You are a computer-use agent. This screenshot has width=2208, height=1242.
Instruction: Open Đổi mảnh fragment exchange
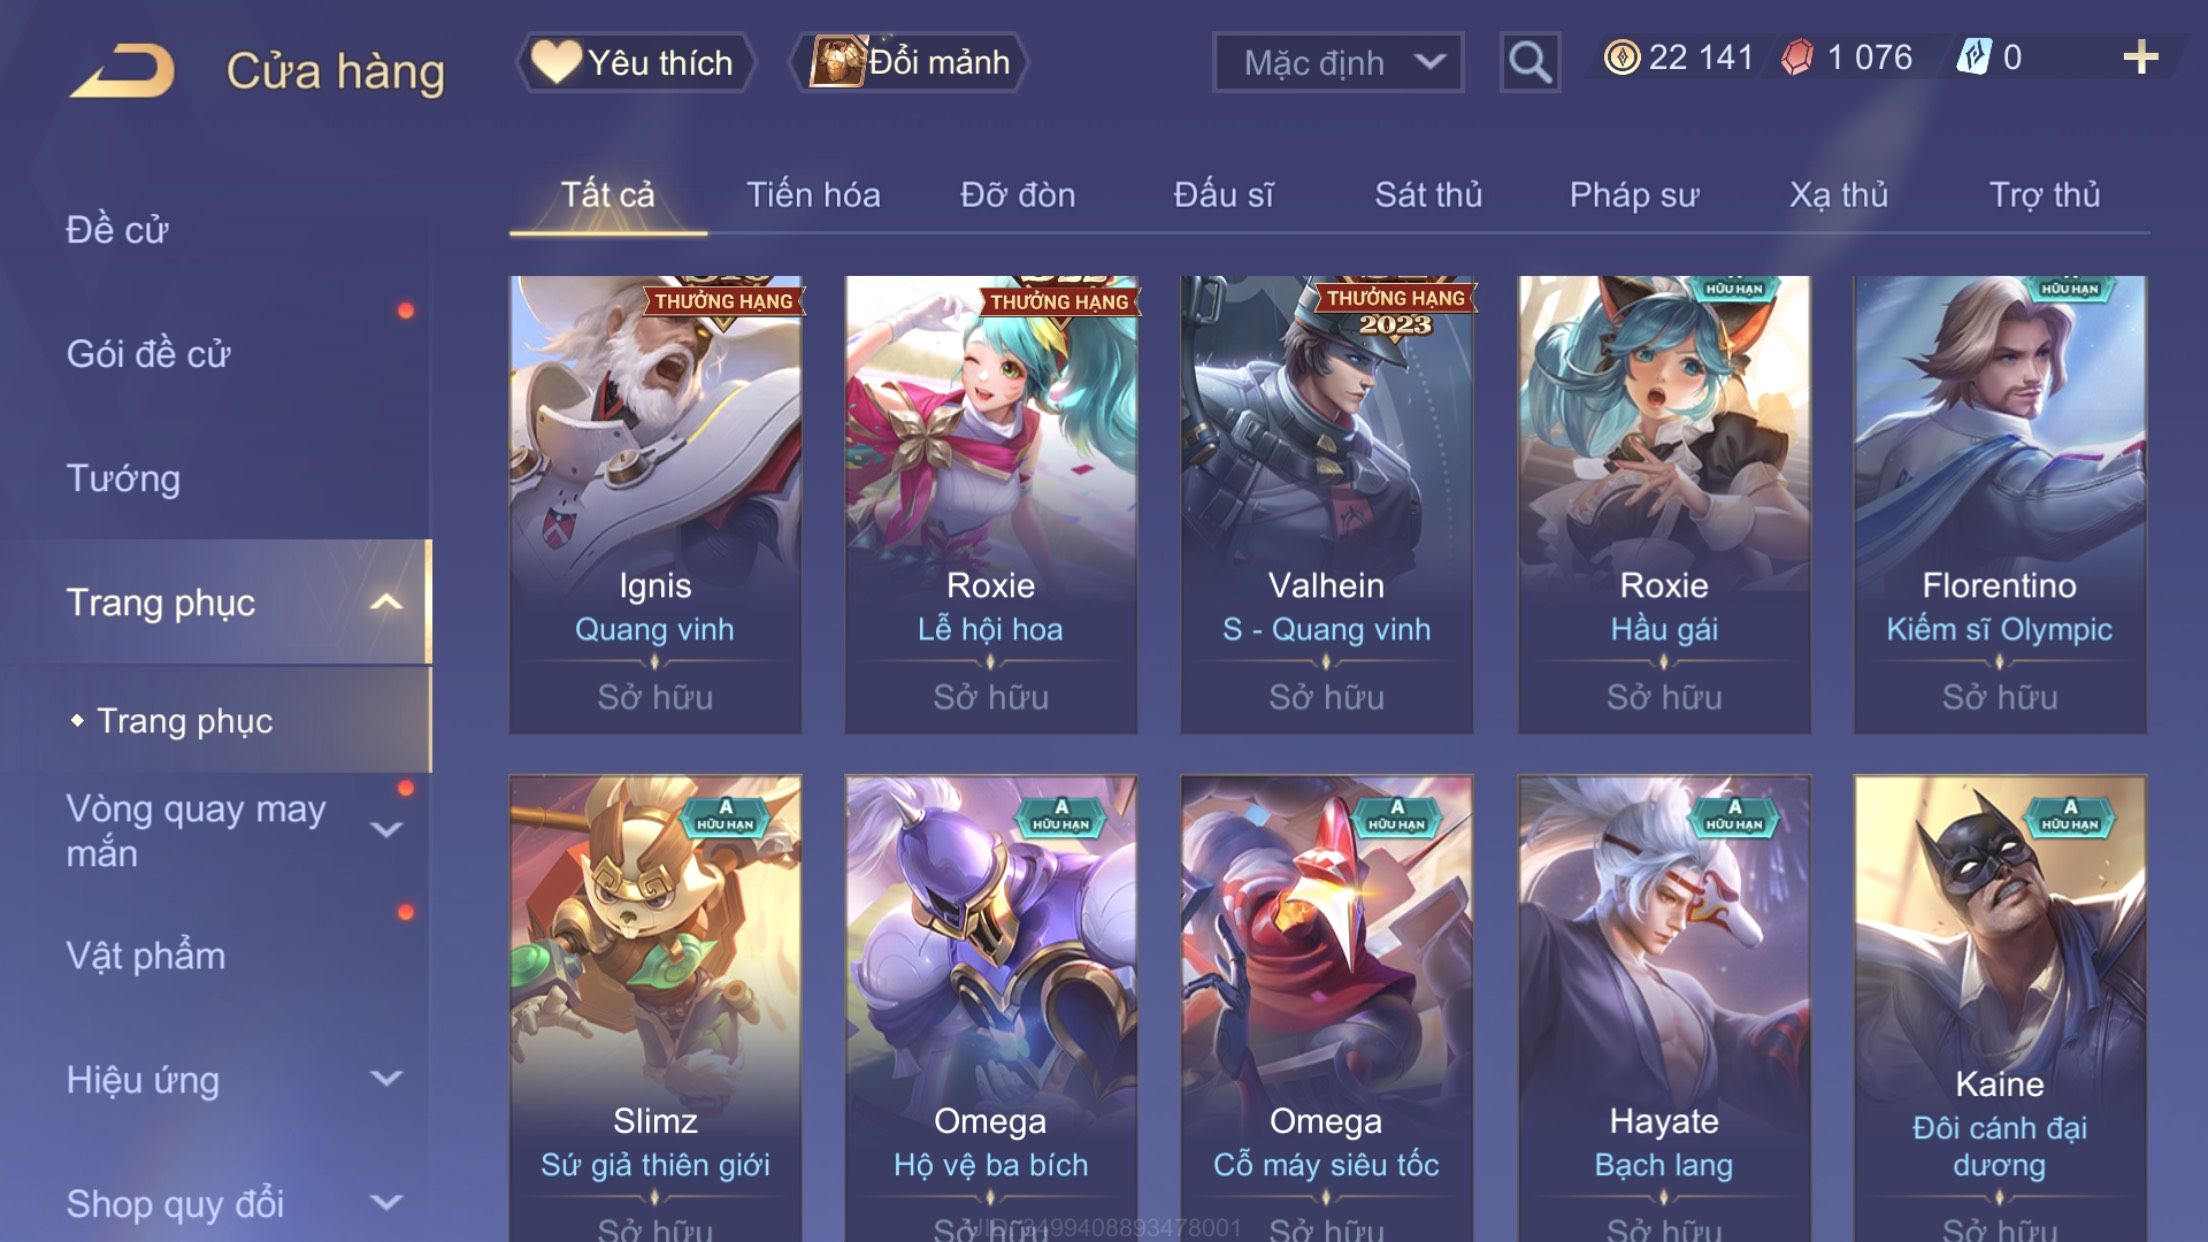[x=909, y=62]
